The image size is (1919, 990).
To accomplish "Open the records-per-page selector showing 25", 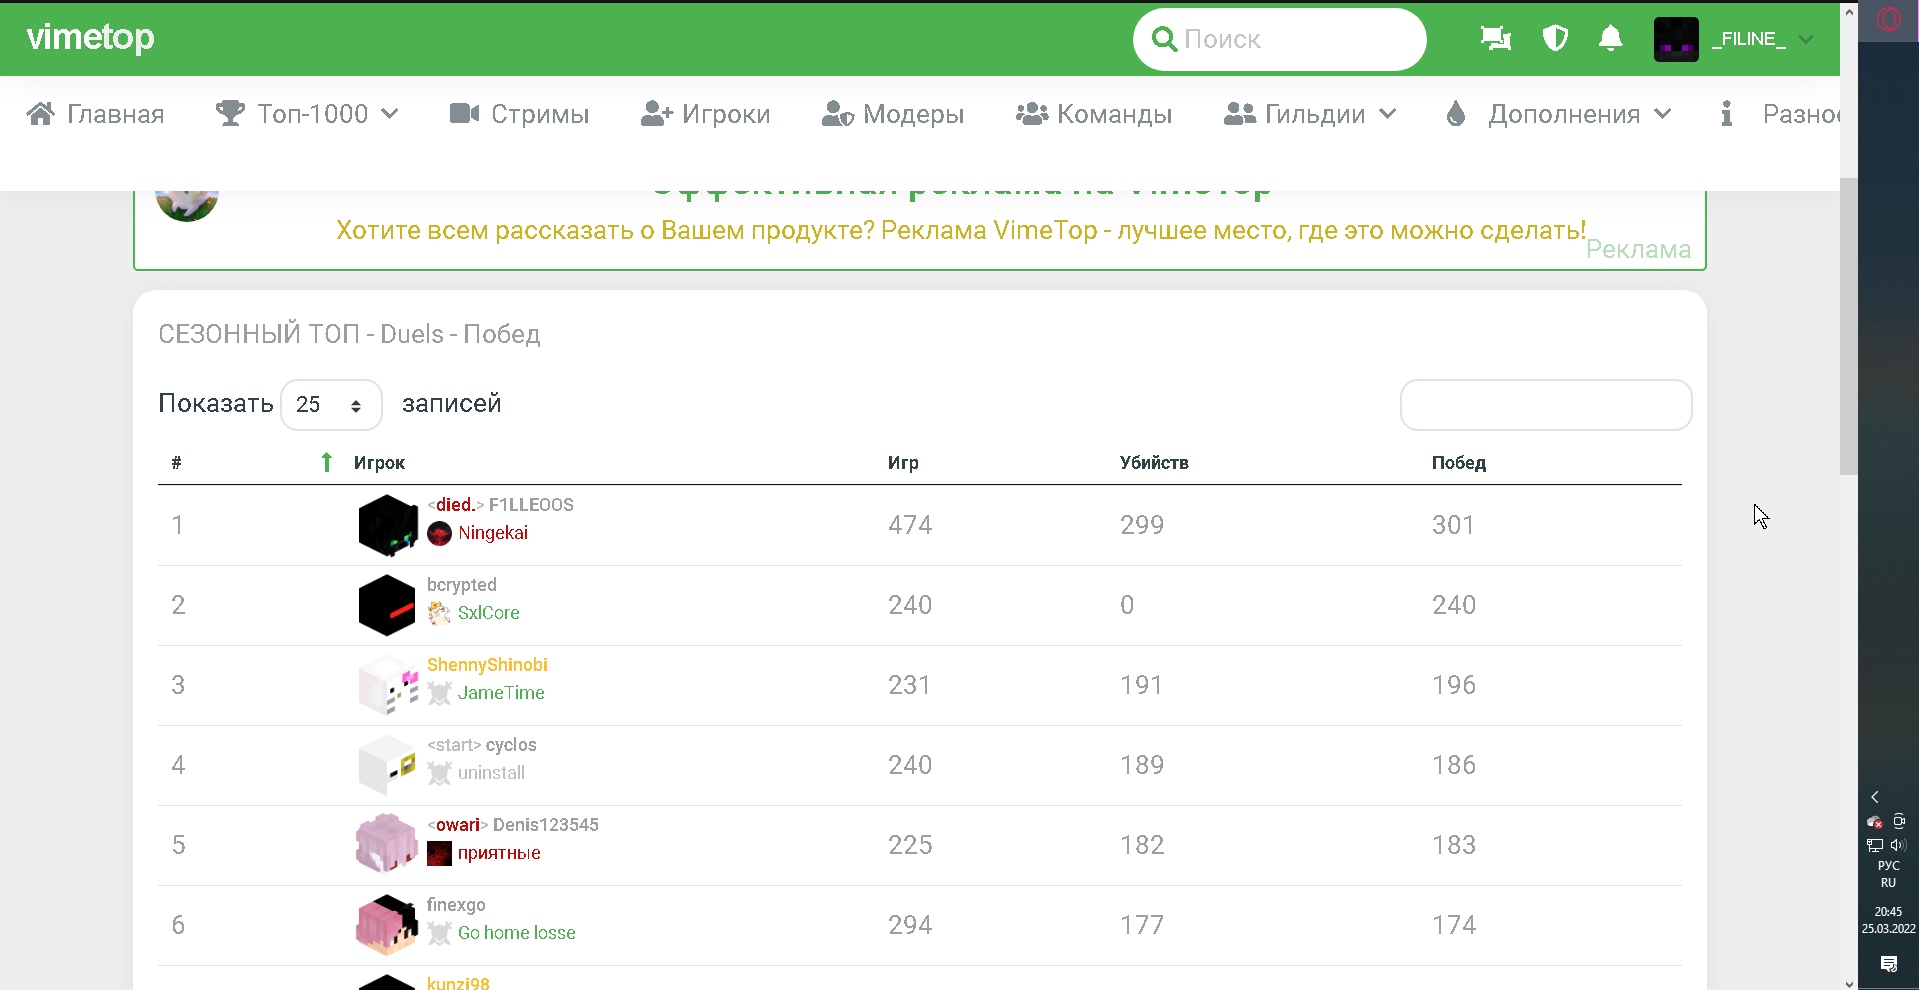I will pyautogui.click(x=331, y=405).
